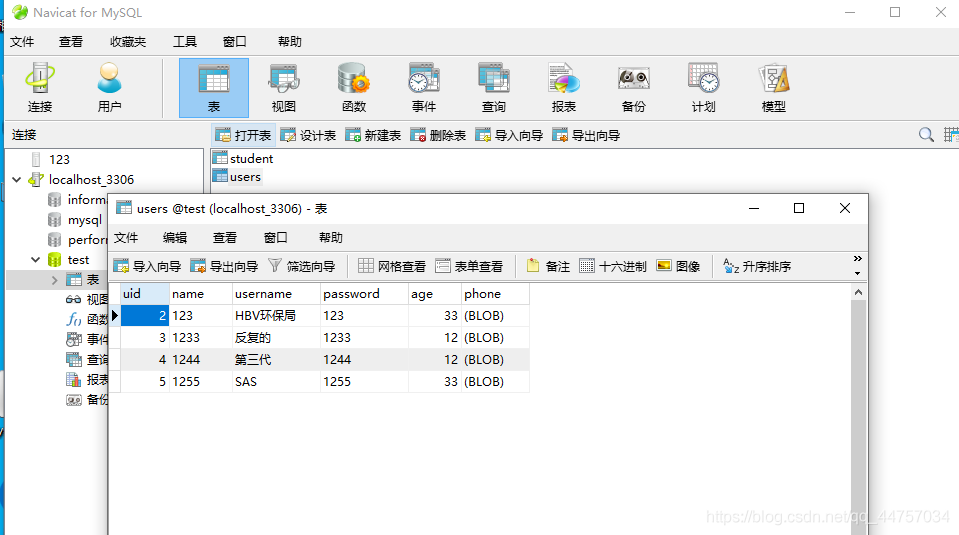Viewport: 959px width, 535px height.
Task: Collapse the test database node
Action: [x=35, y=260]
